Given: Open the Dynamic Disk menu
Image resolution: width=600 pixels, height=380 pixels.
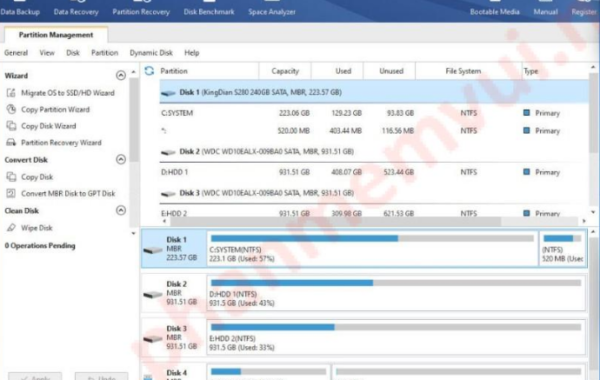Looking at the screenshot, I should coord(151,53).
